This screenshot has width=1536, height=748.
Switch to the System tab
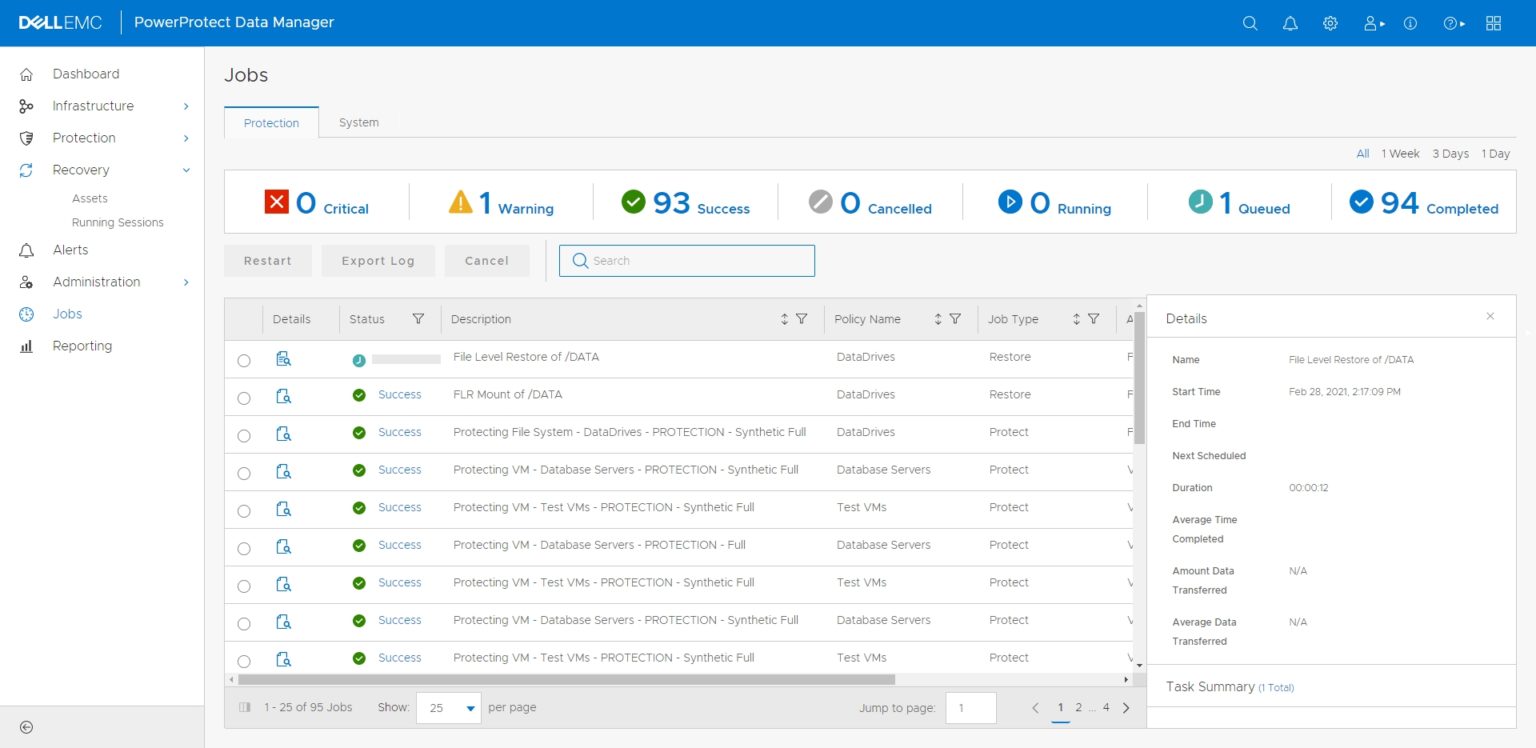[358, 122]
